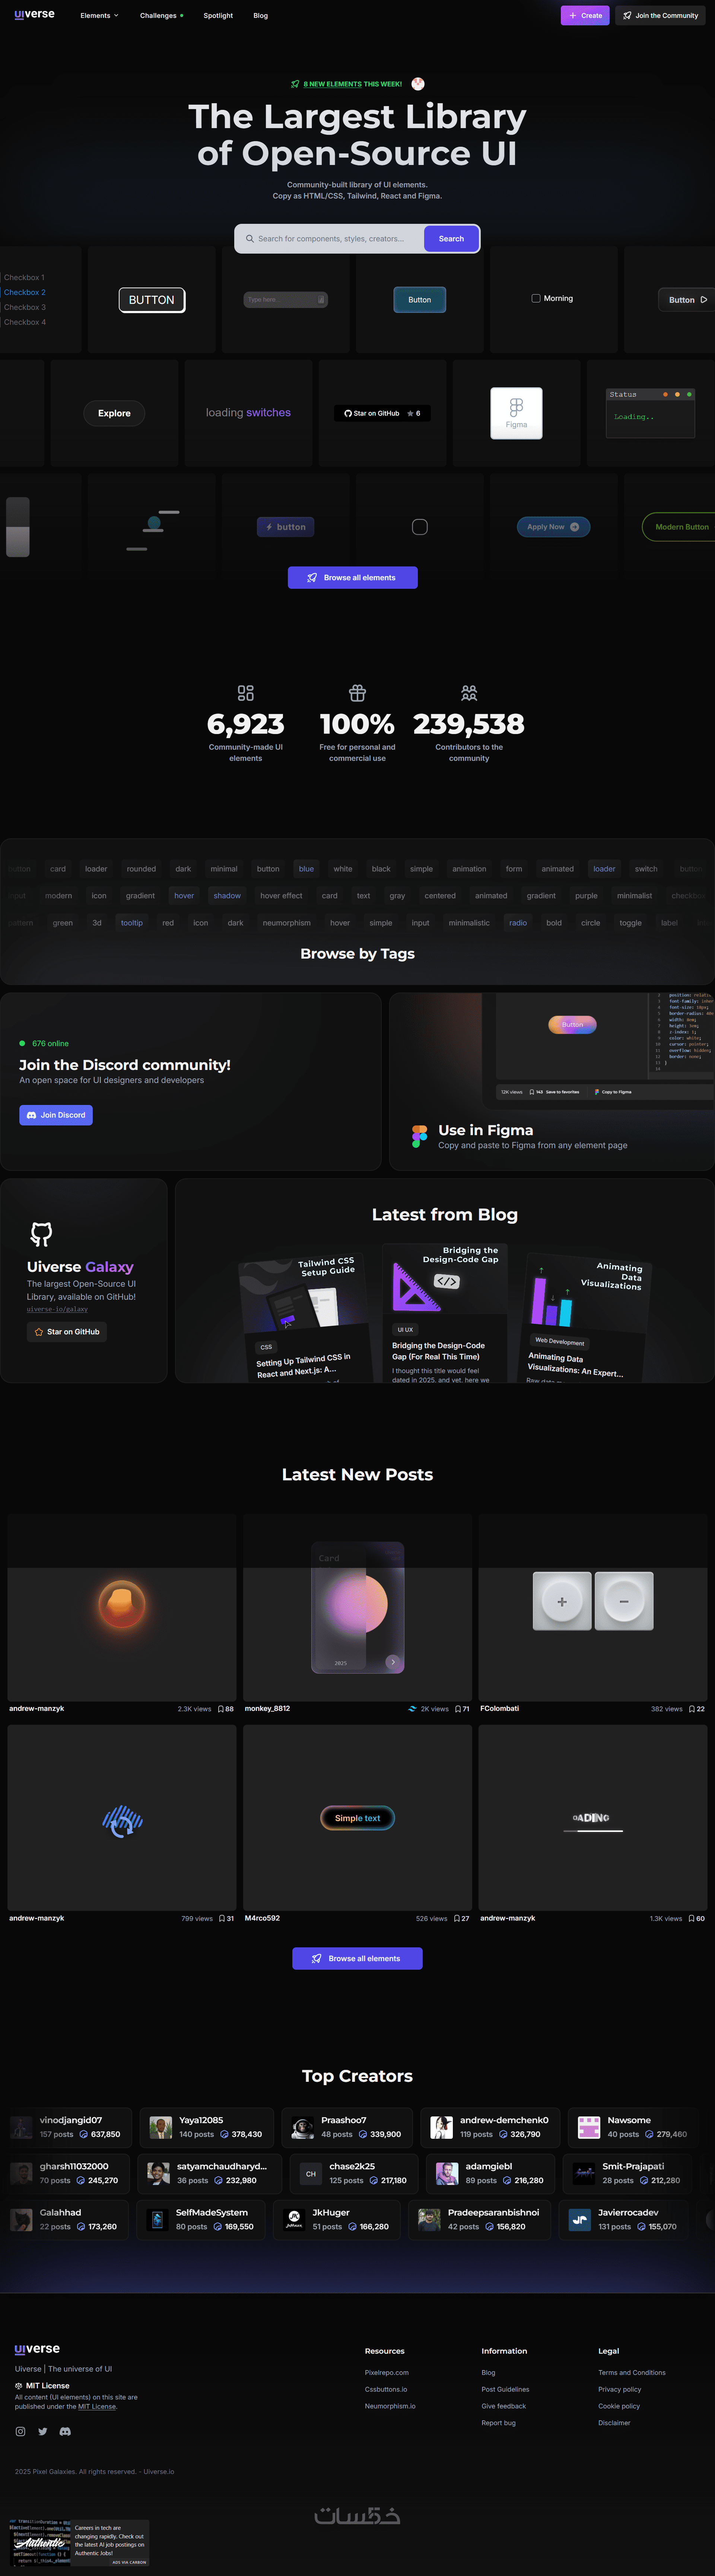Click the Figma logo card

coord(516,413)
